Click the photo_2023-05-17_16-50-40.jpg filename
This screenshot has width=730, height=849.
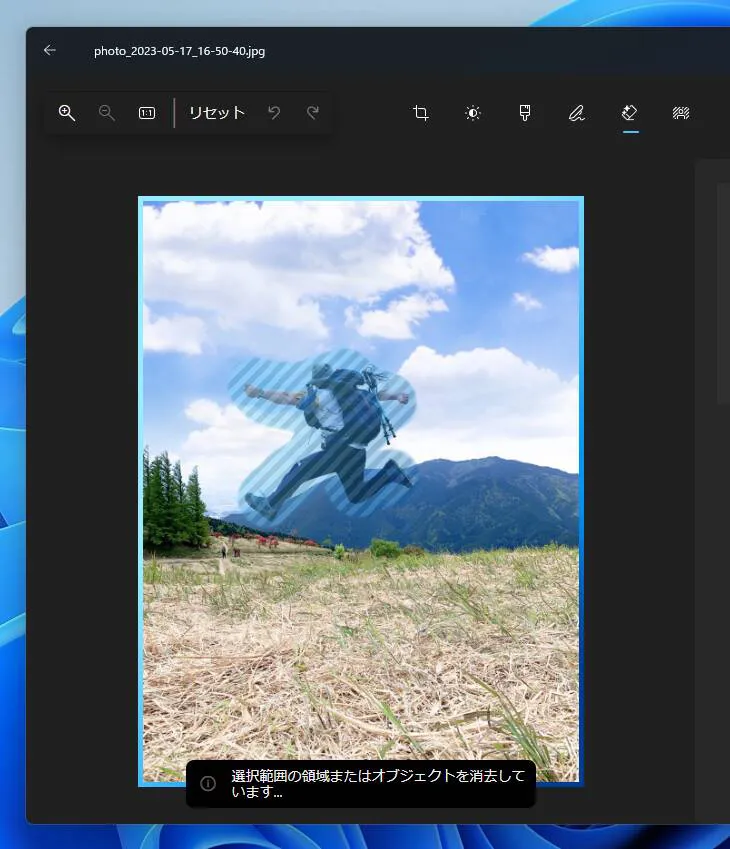pos(179,51)
